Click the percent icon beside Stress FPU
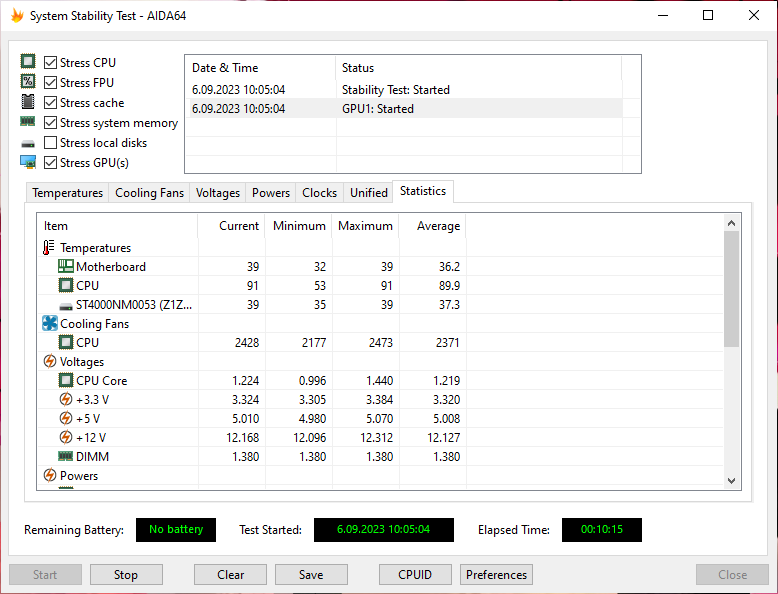778x594 pixels. (28, 81)
